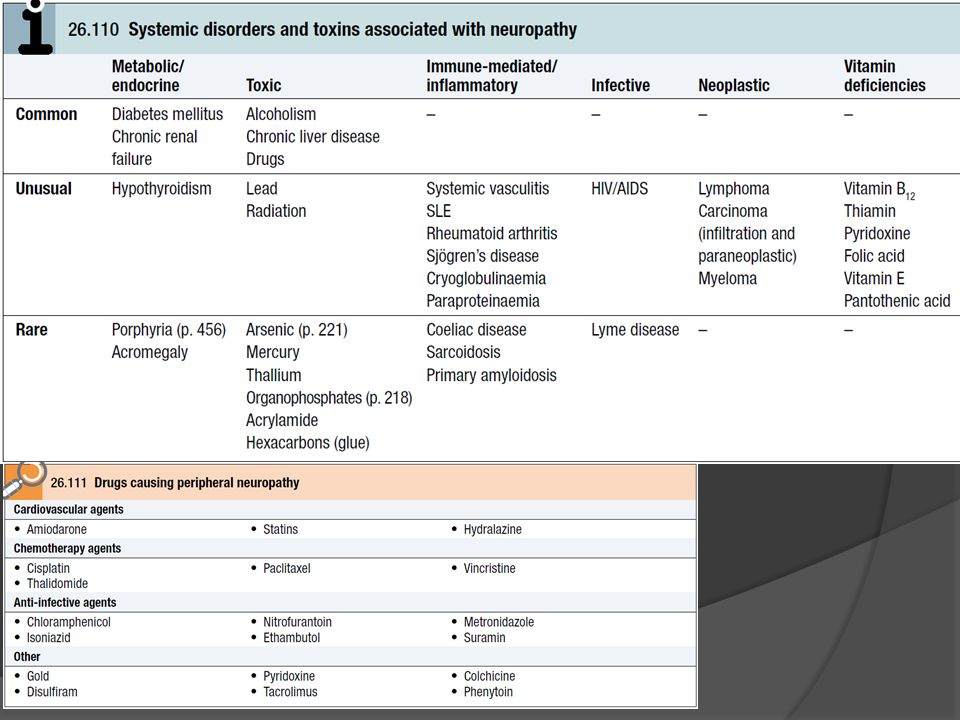
Task: Click the 'Metabolic/ endocrine' column header
Action: tap(148, 76)
